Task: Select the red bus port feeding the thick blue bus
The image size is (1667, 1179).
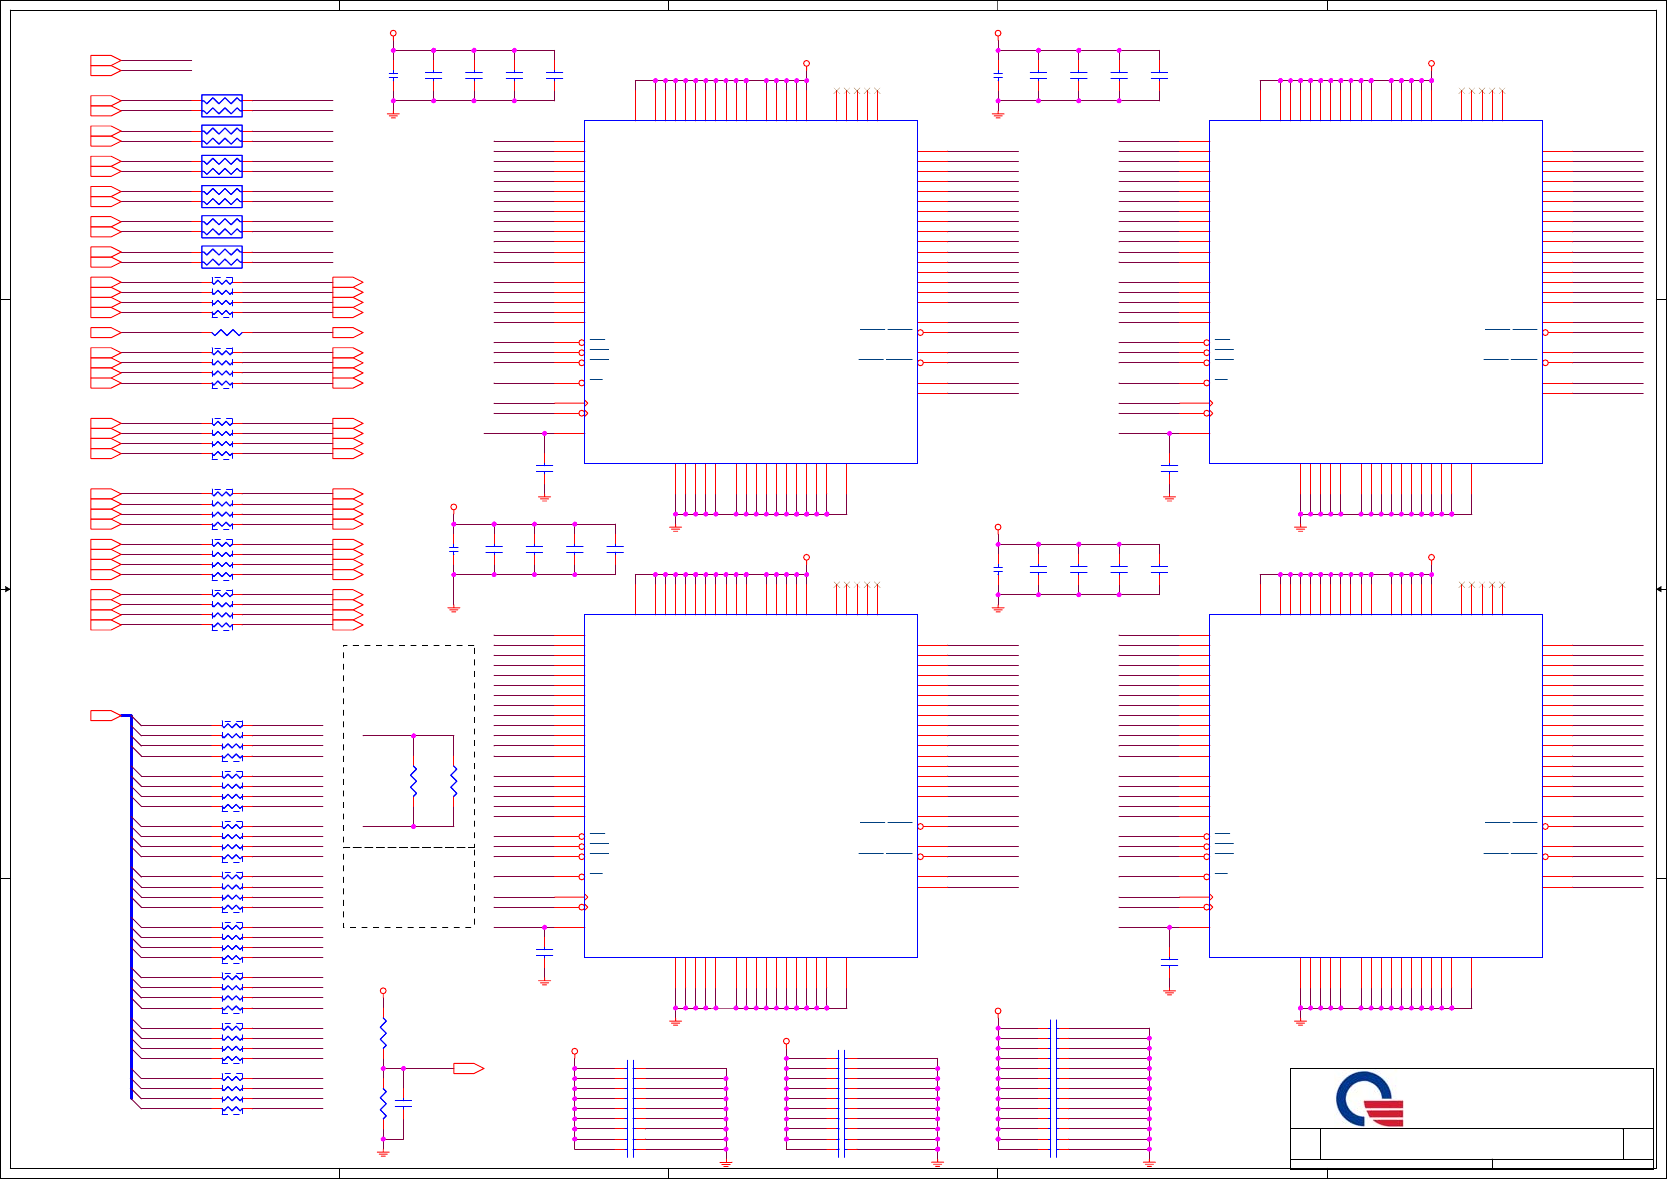Action: pyautogui.click(x=105, y=715)
